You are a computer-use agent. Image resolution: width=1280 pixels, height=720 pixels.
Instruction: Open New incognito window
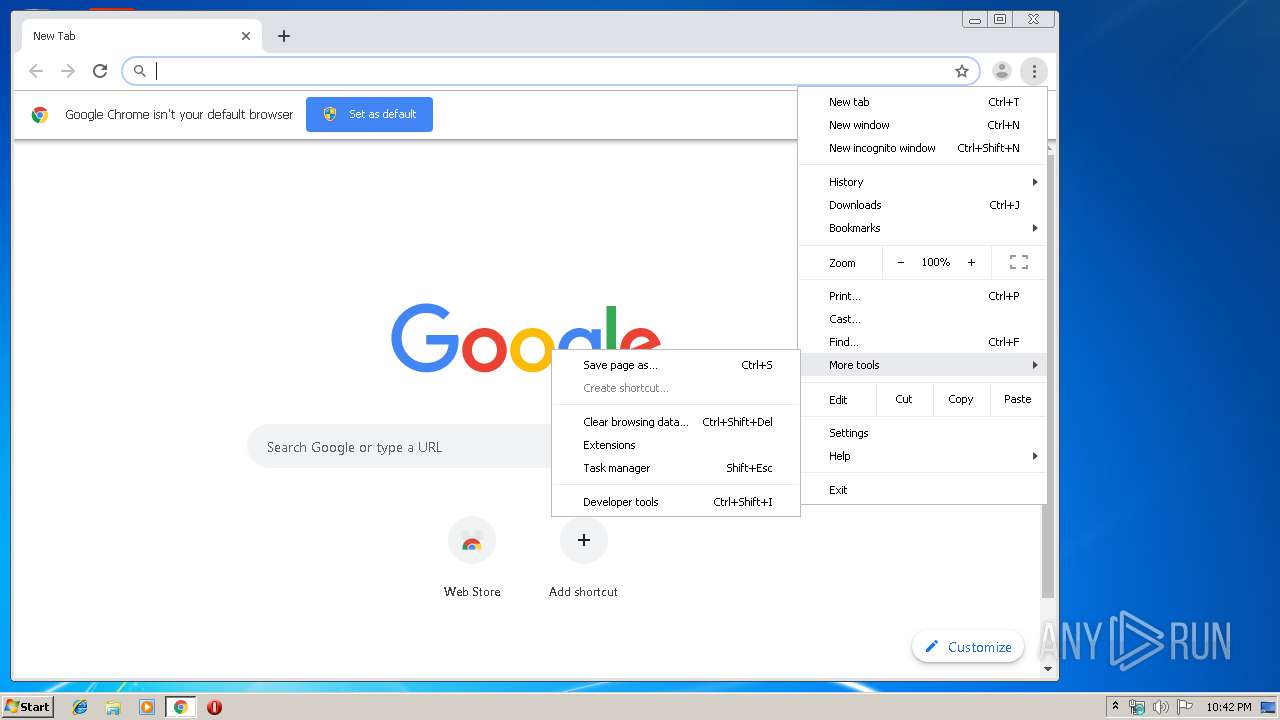pos(923,148)
